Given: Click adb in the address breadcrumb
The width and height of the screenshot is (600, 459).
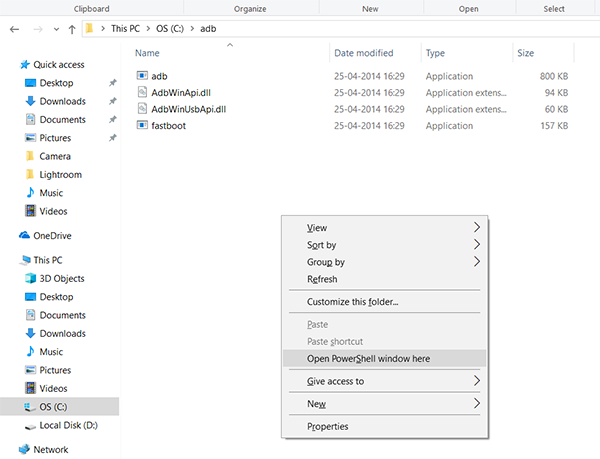Looking at the screenshot, I should [208, 29].
